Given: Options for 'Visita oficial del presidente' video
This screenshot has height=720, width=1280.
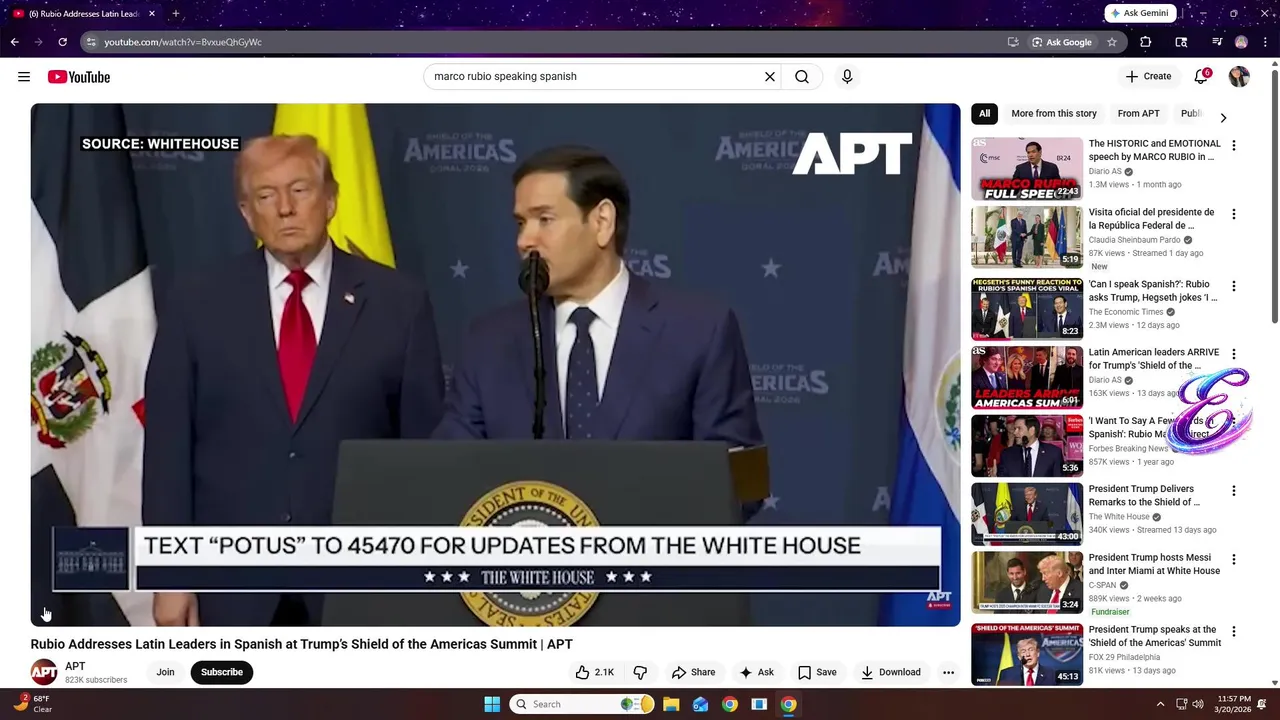Looking at the screenshot, I should [x=1234, y=214].
